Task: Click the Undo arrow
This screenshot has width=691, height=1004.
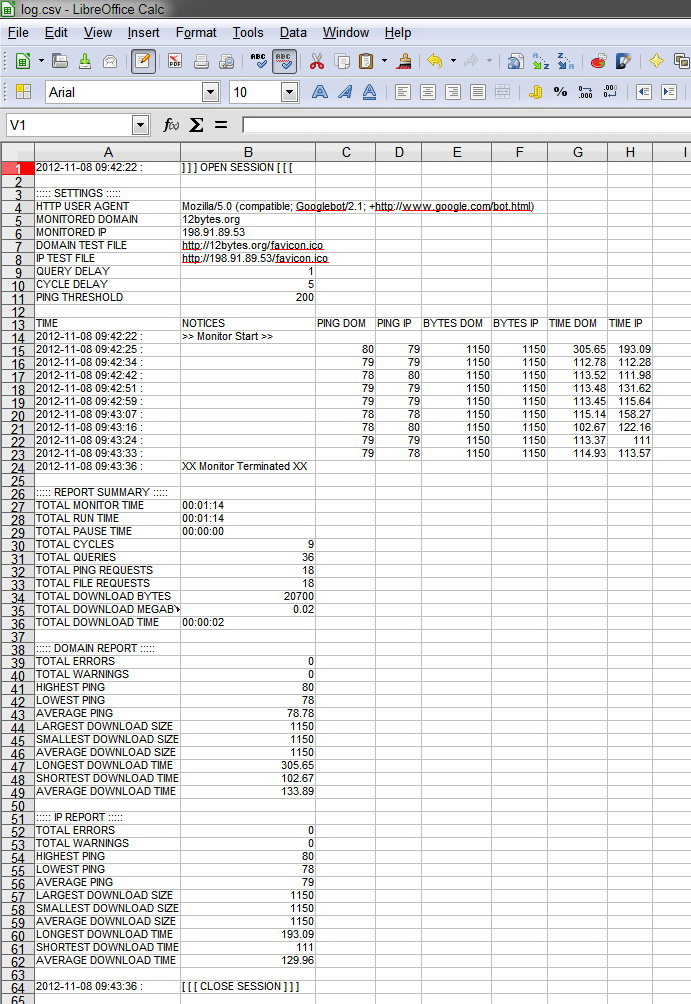Action: (x=435, y=61)
